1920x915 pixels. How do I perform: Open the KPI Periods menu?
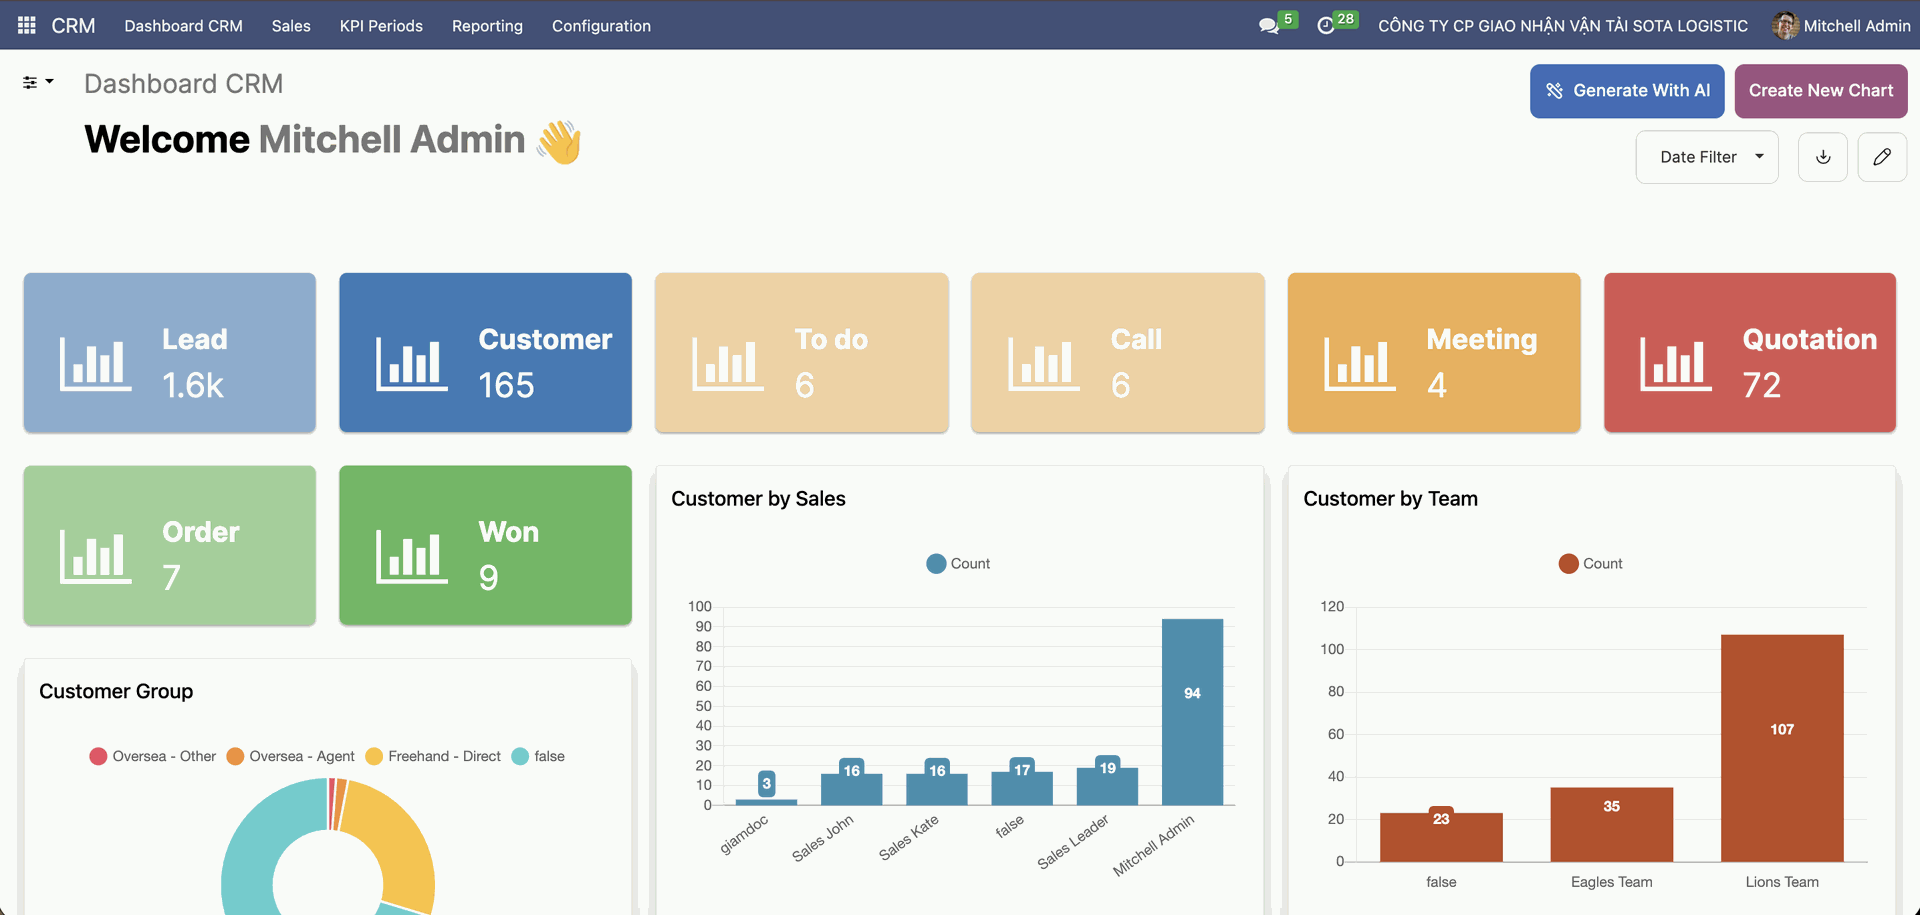click(381, 26)
